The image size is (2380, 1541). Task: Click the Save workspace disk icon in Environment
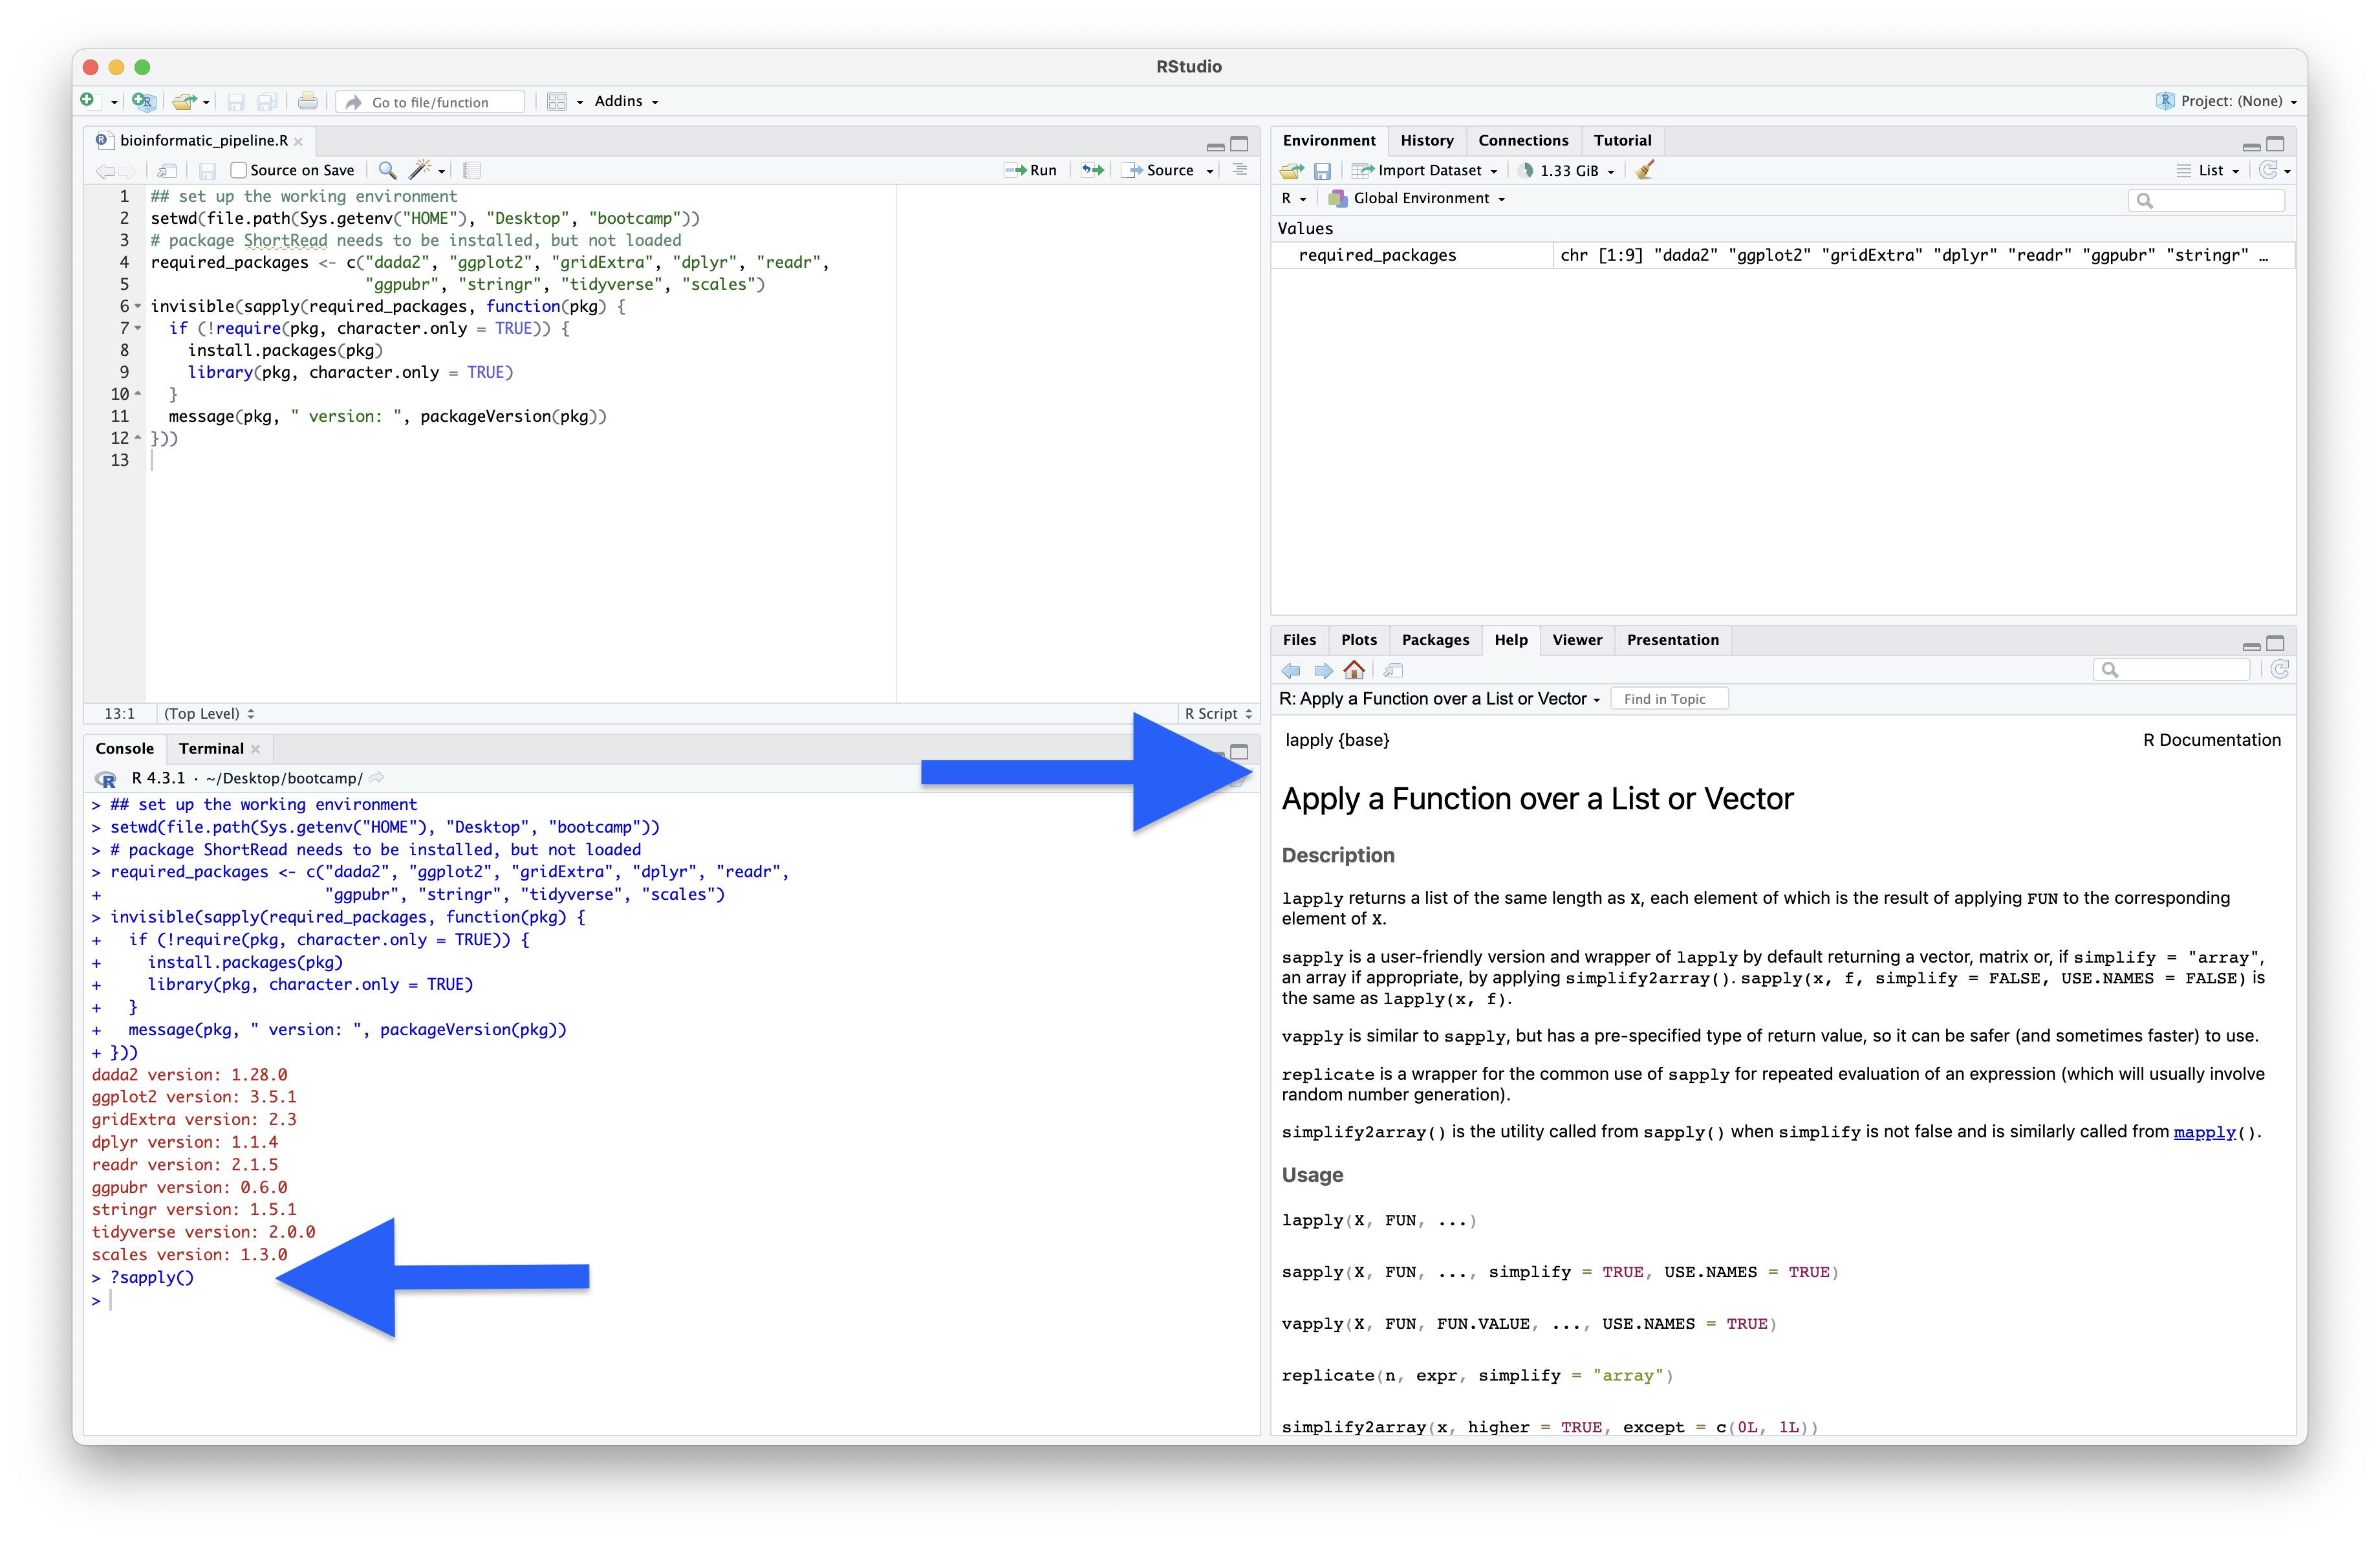click(x=1322, y=171)
